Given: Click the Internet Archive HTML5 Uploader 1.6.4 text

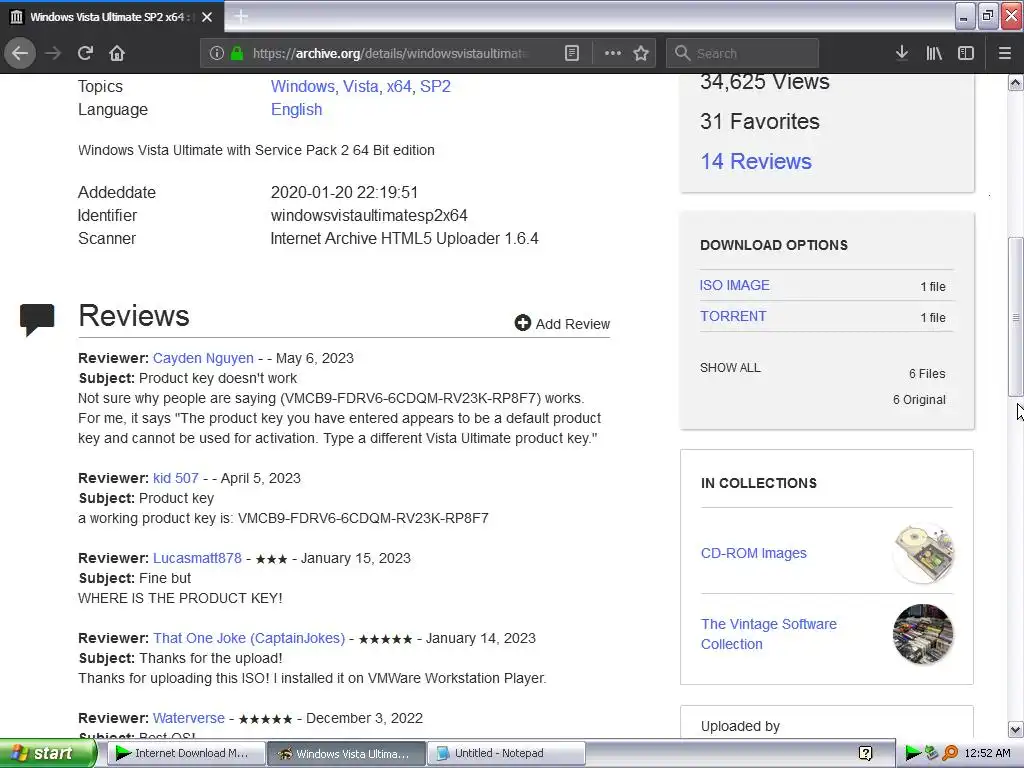Looking at the screenshot, I should point(404,238).
